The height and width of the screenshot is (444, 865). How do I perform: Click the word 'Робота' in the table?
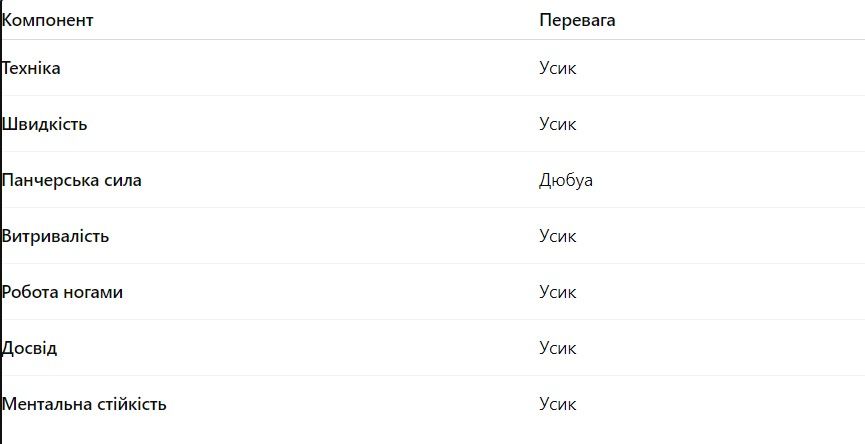(30, 292)
